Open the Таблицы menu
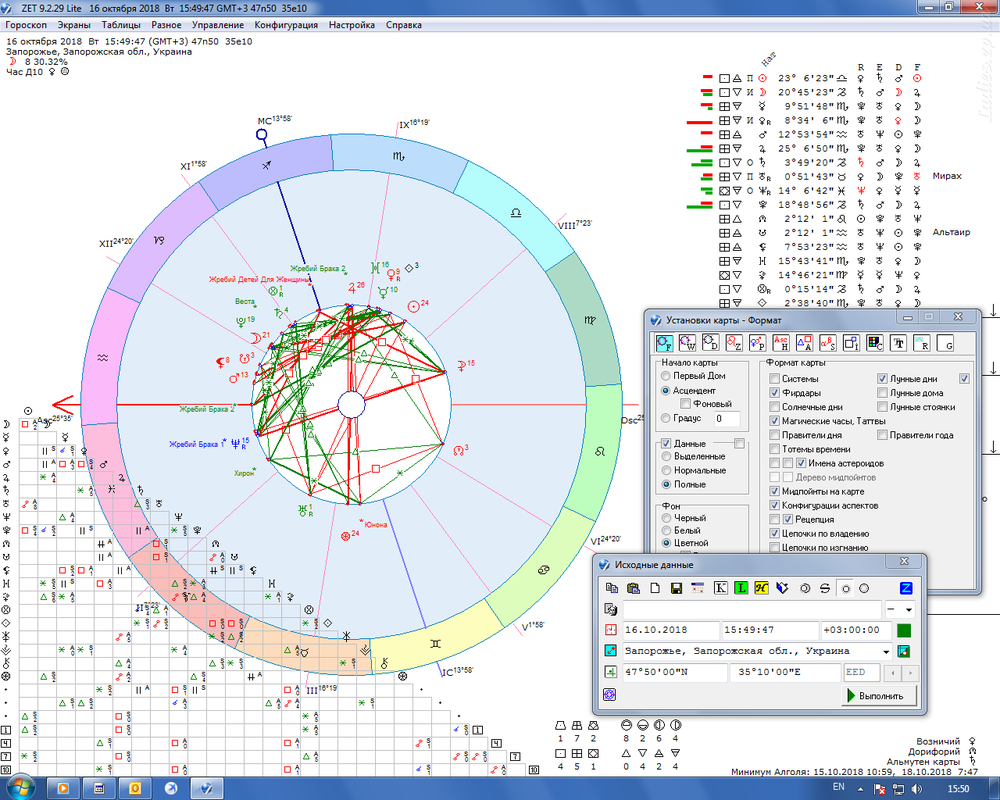The height and width of the screenshot is (800, 1000). [121, 25]
